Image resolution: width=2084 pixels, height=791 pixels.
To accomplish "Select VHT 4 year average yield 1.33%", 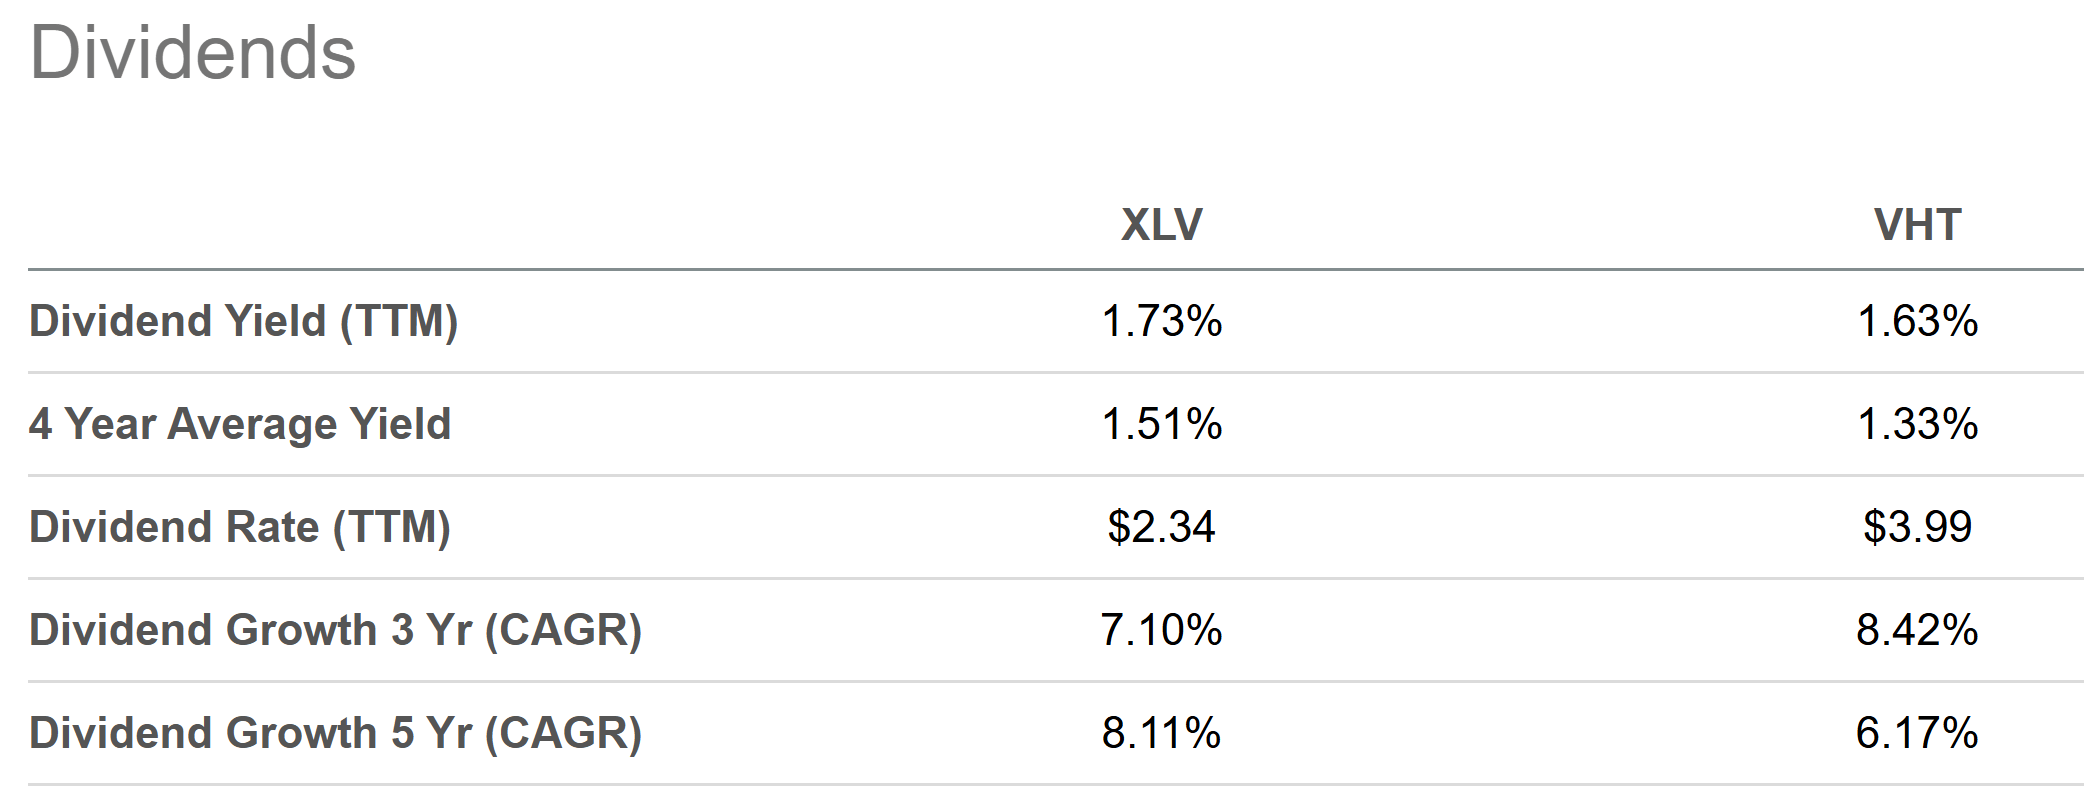I will (1917, 424).
